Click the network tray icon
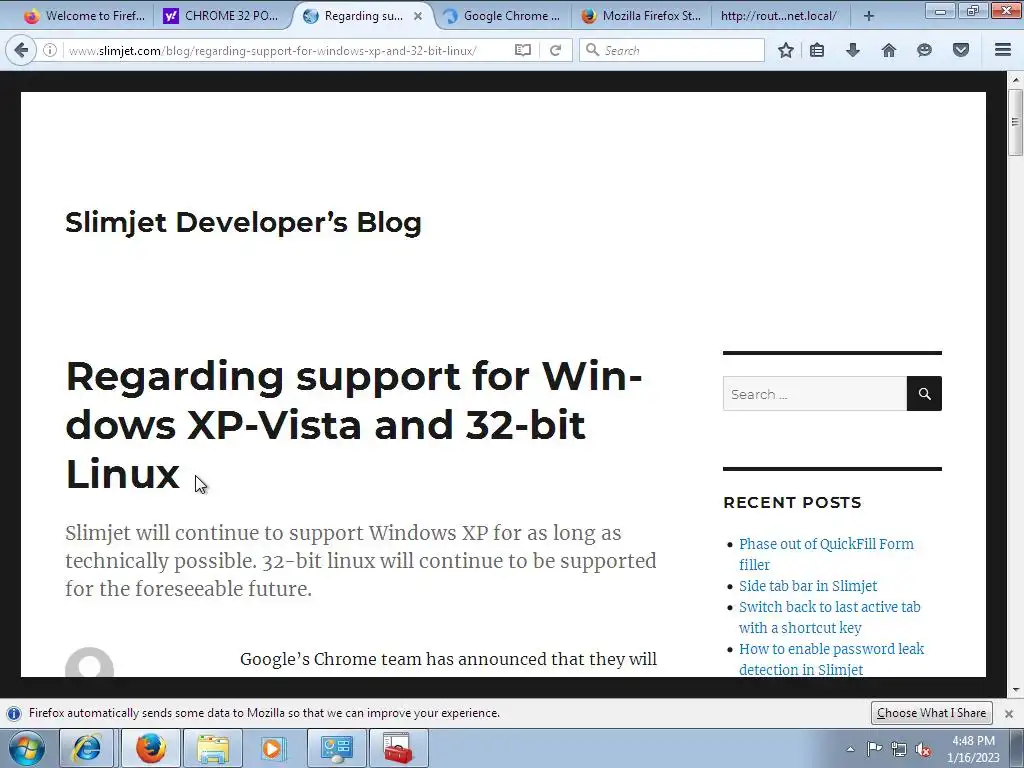Image resolution: width=1024 pixels, height=768 pixels. click(899, 749)
